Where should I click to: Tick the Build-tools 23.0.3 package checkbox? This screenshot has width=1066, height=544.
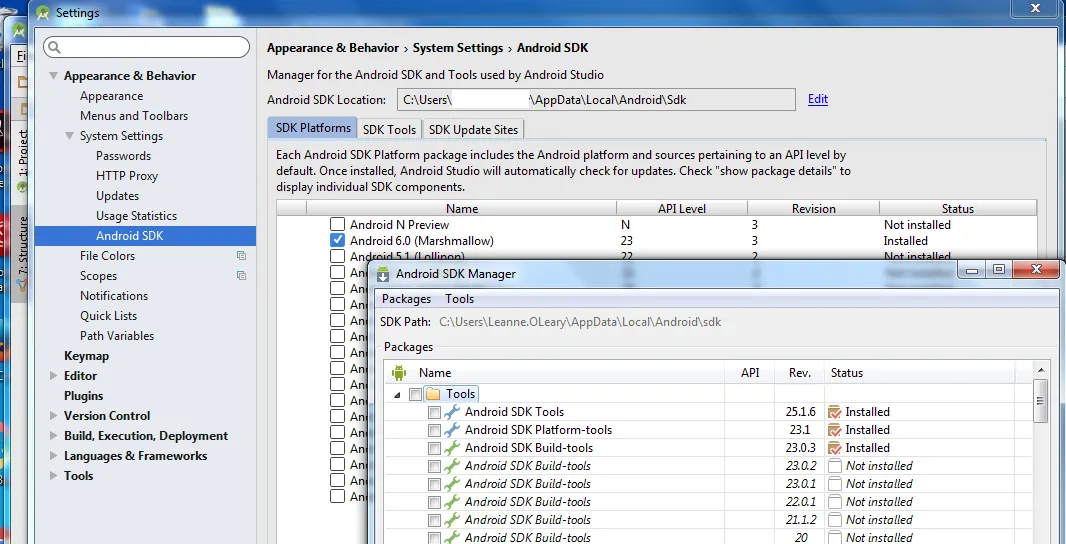click(434, 448)
